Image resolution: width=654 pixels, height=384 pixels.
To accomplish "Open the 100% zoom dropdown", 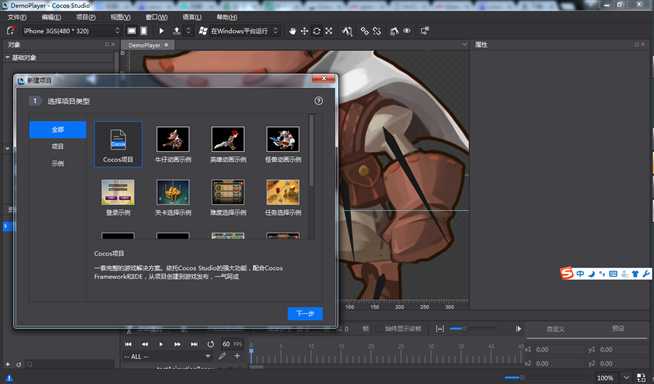I will pos(626,378).
